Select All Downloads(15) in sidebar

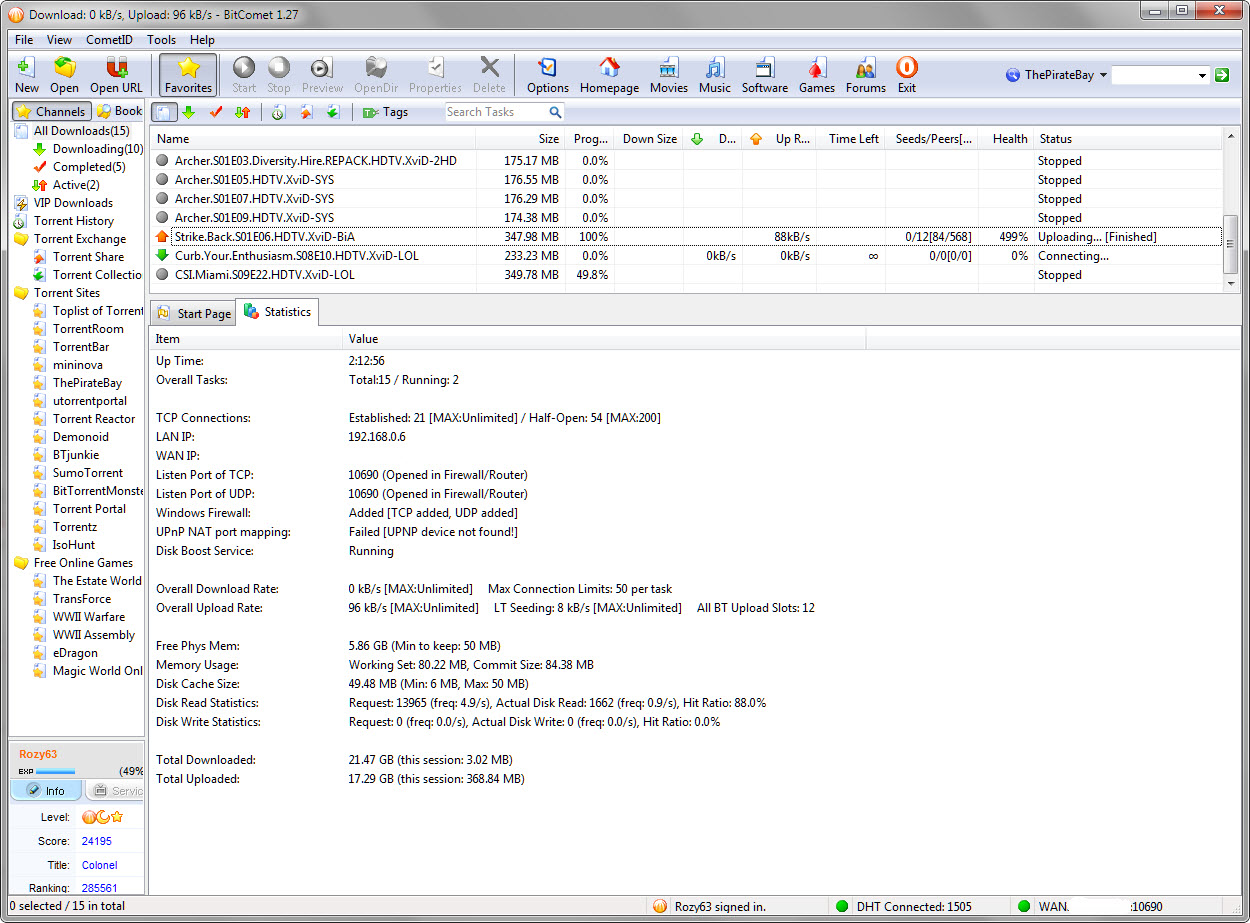click(72, 131)
